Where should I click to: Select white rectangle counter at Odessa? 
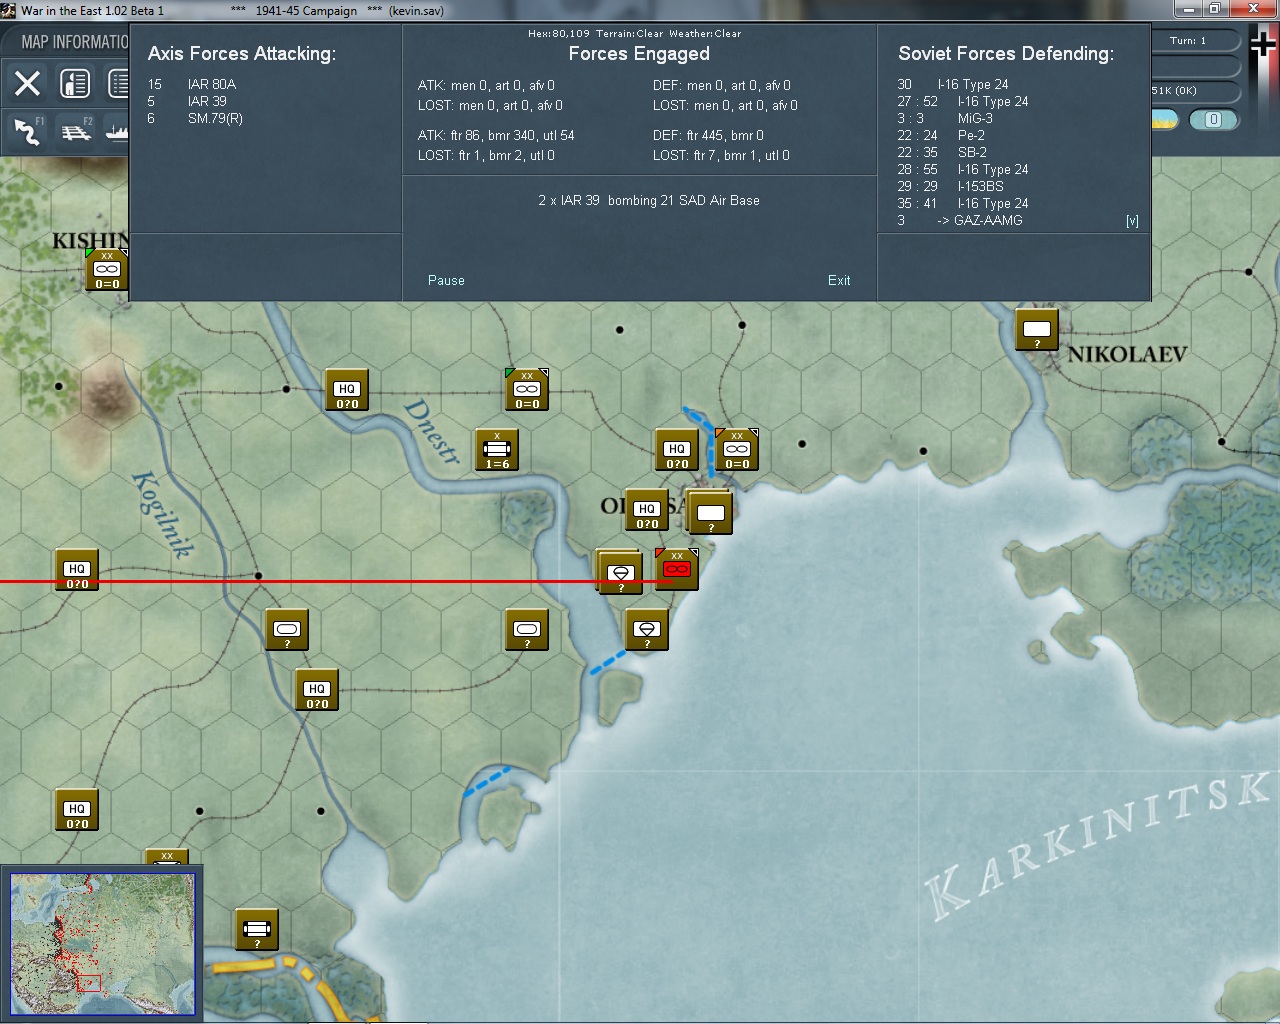(711, 513)
